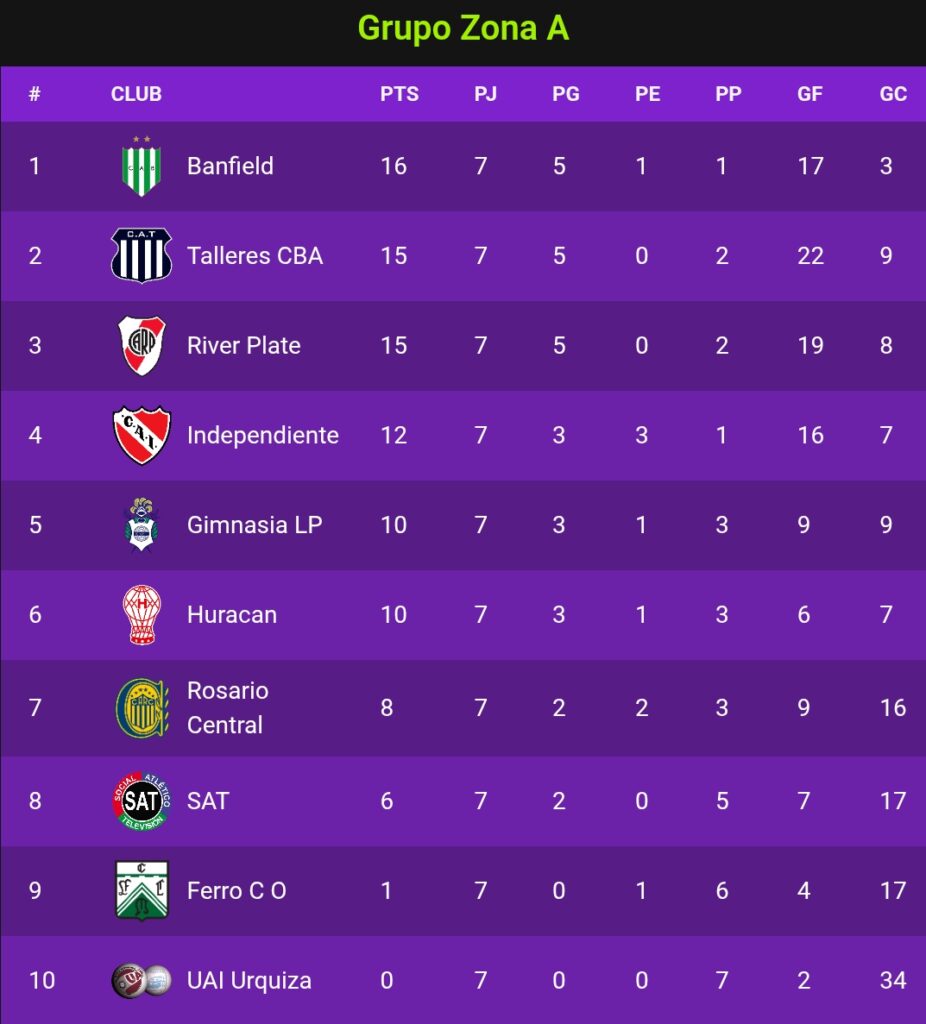Select the CLUB column header
Image resolution: width=926 pixels, height=1024 pixels.
[x=136, y=94]
